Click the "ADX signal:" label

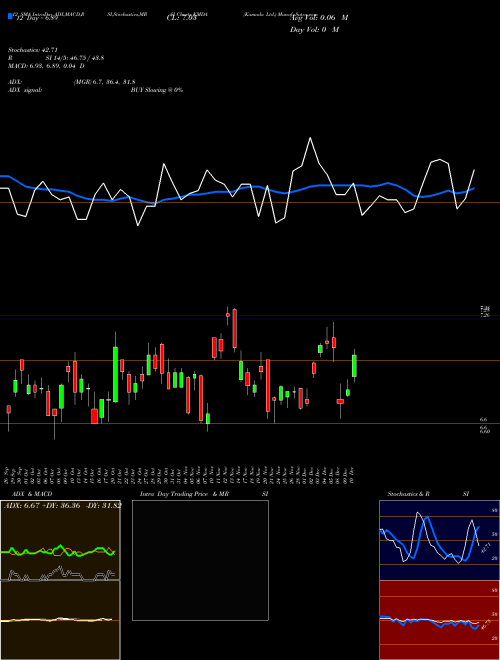24,90
